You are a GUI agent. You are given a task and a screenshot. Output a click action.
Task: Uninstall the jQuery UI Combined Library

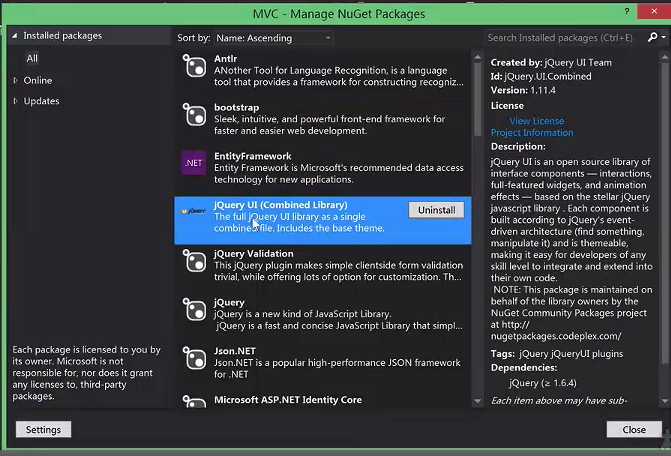[x=436, y=210]
